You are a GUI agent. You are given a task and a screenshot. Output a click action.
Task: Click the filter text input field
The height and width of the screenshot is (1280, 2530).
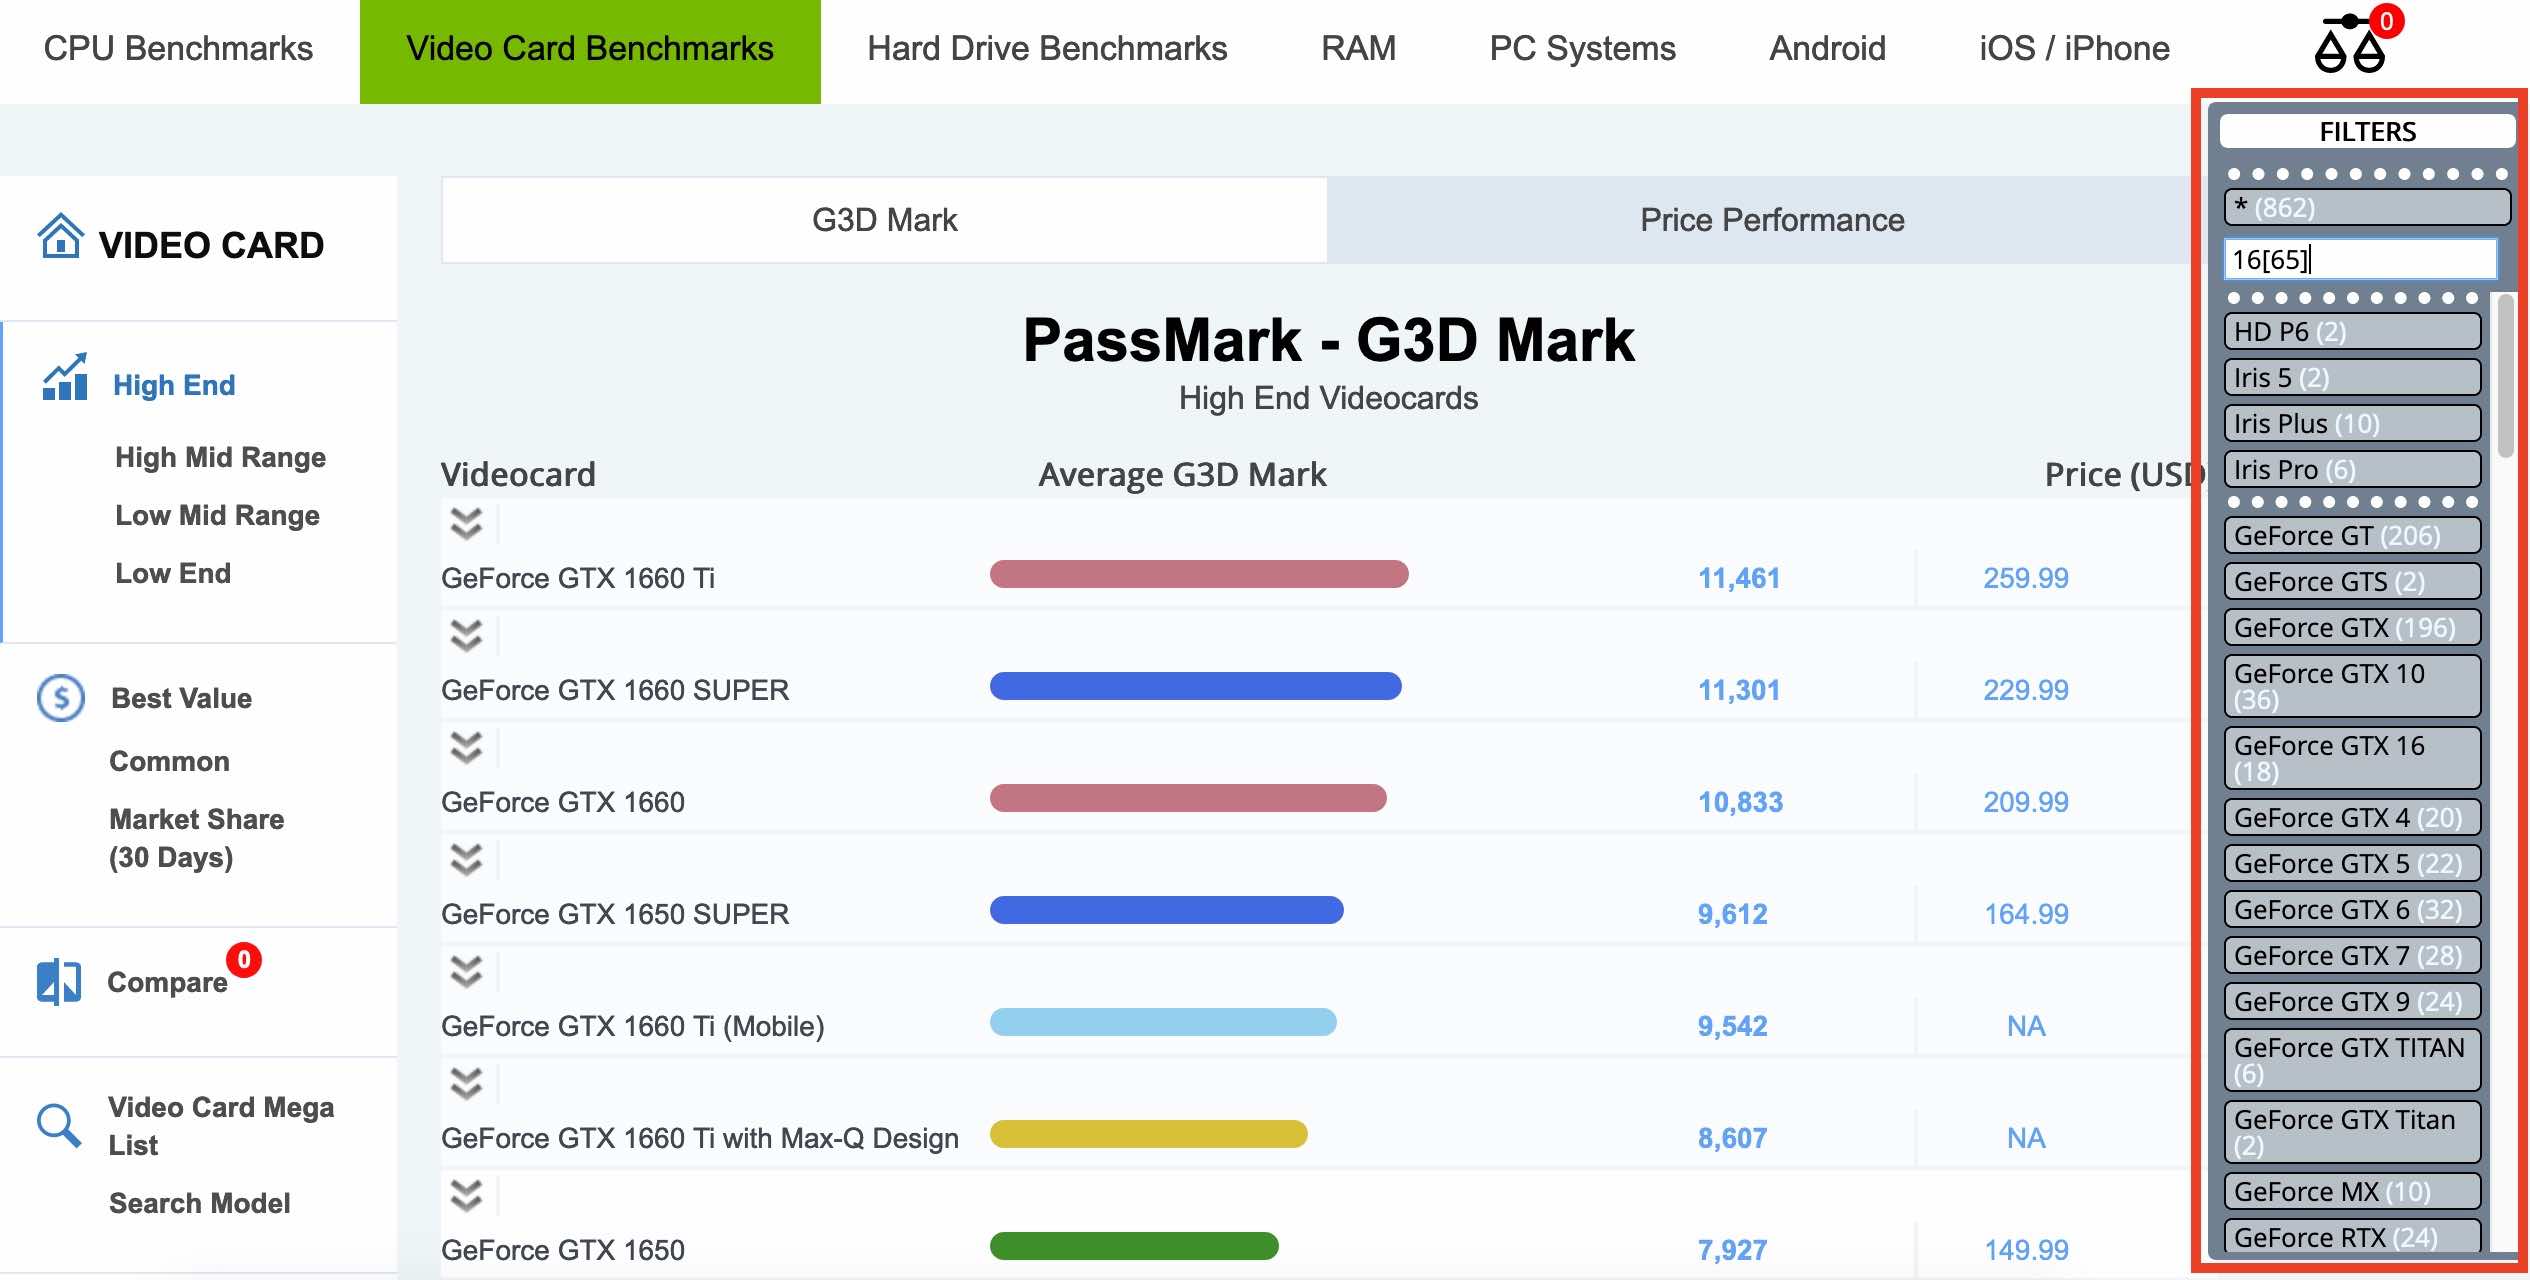2360,260
